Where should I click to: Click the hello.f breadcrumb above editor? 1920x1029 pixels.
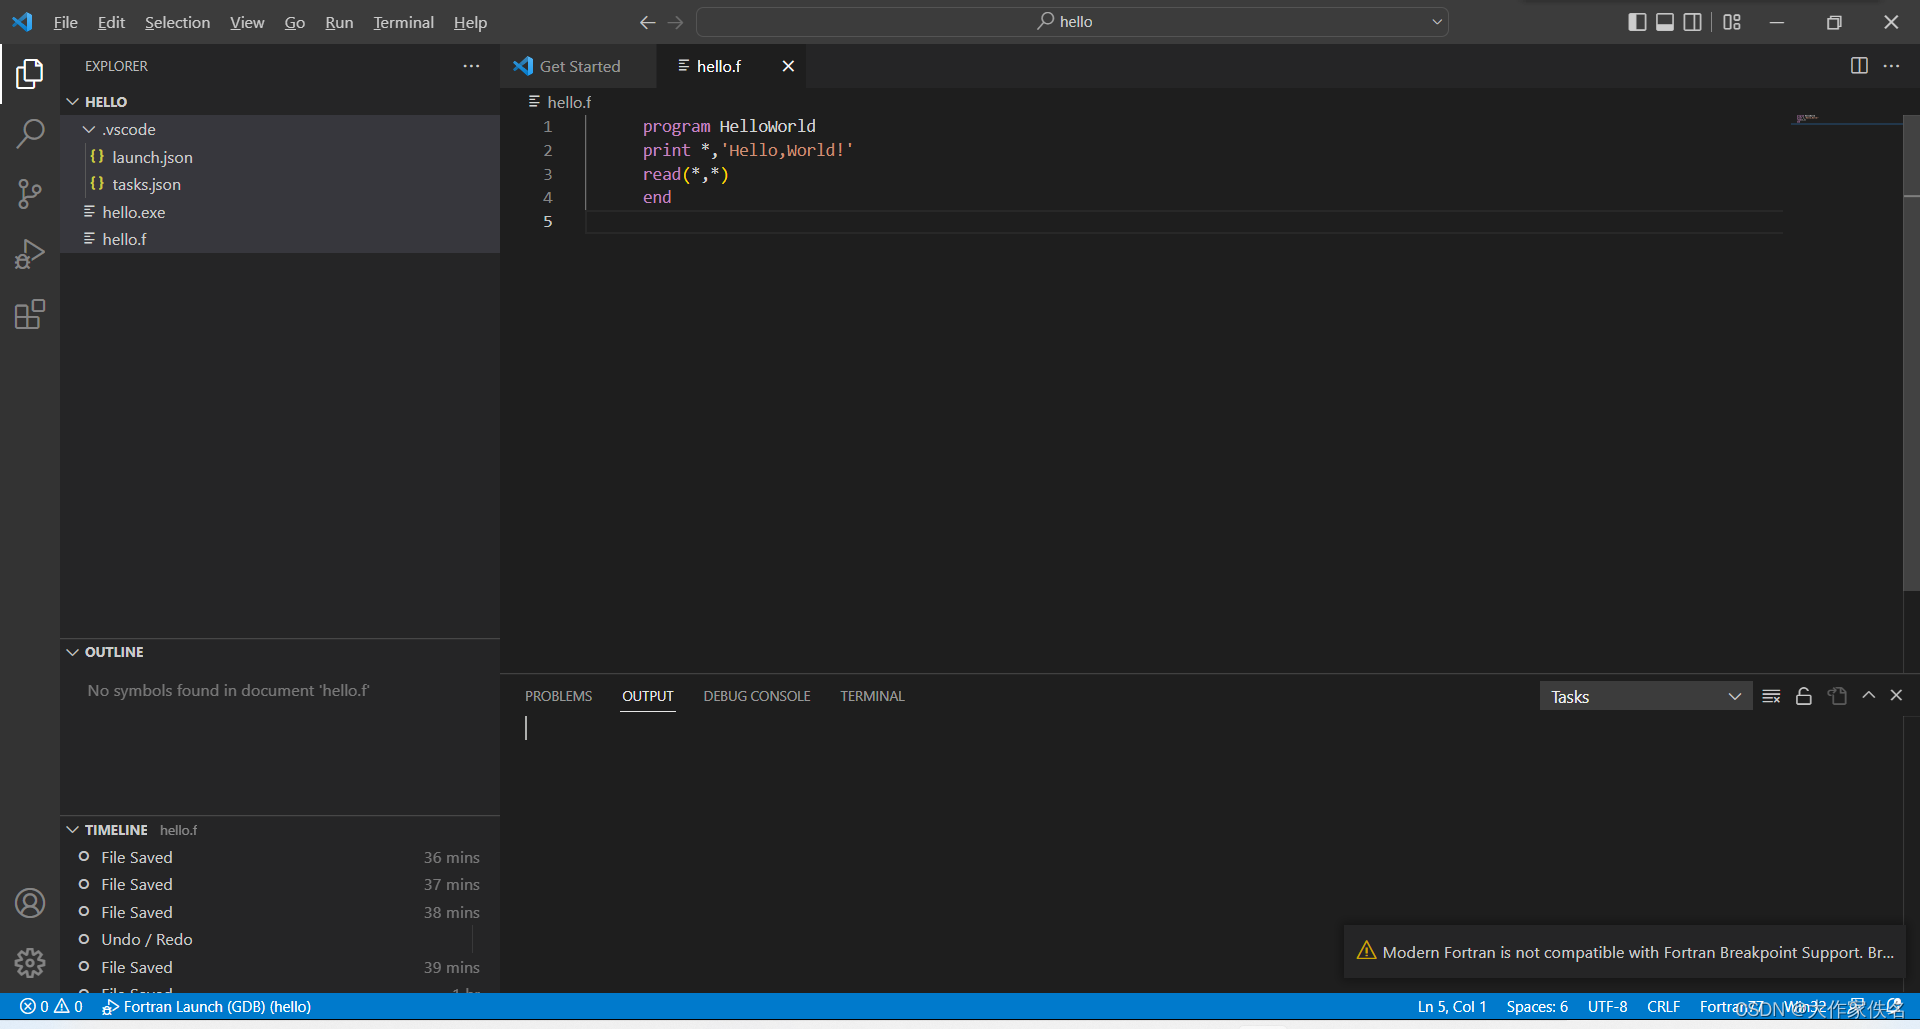coord(560,102)
